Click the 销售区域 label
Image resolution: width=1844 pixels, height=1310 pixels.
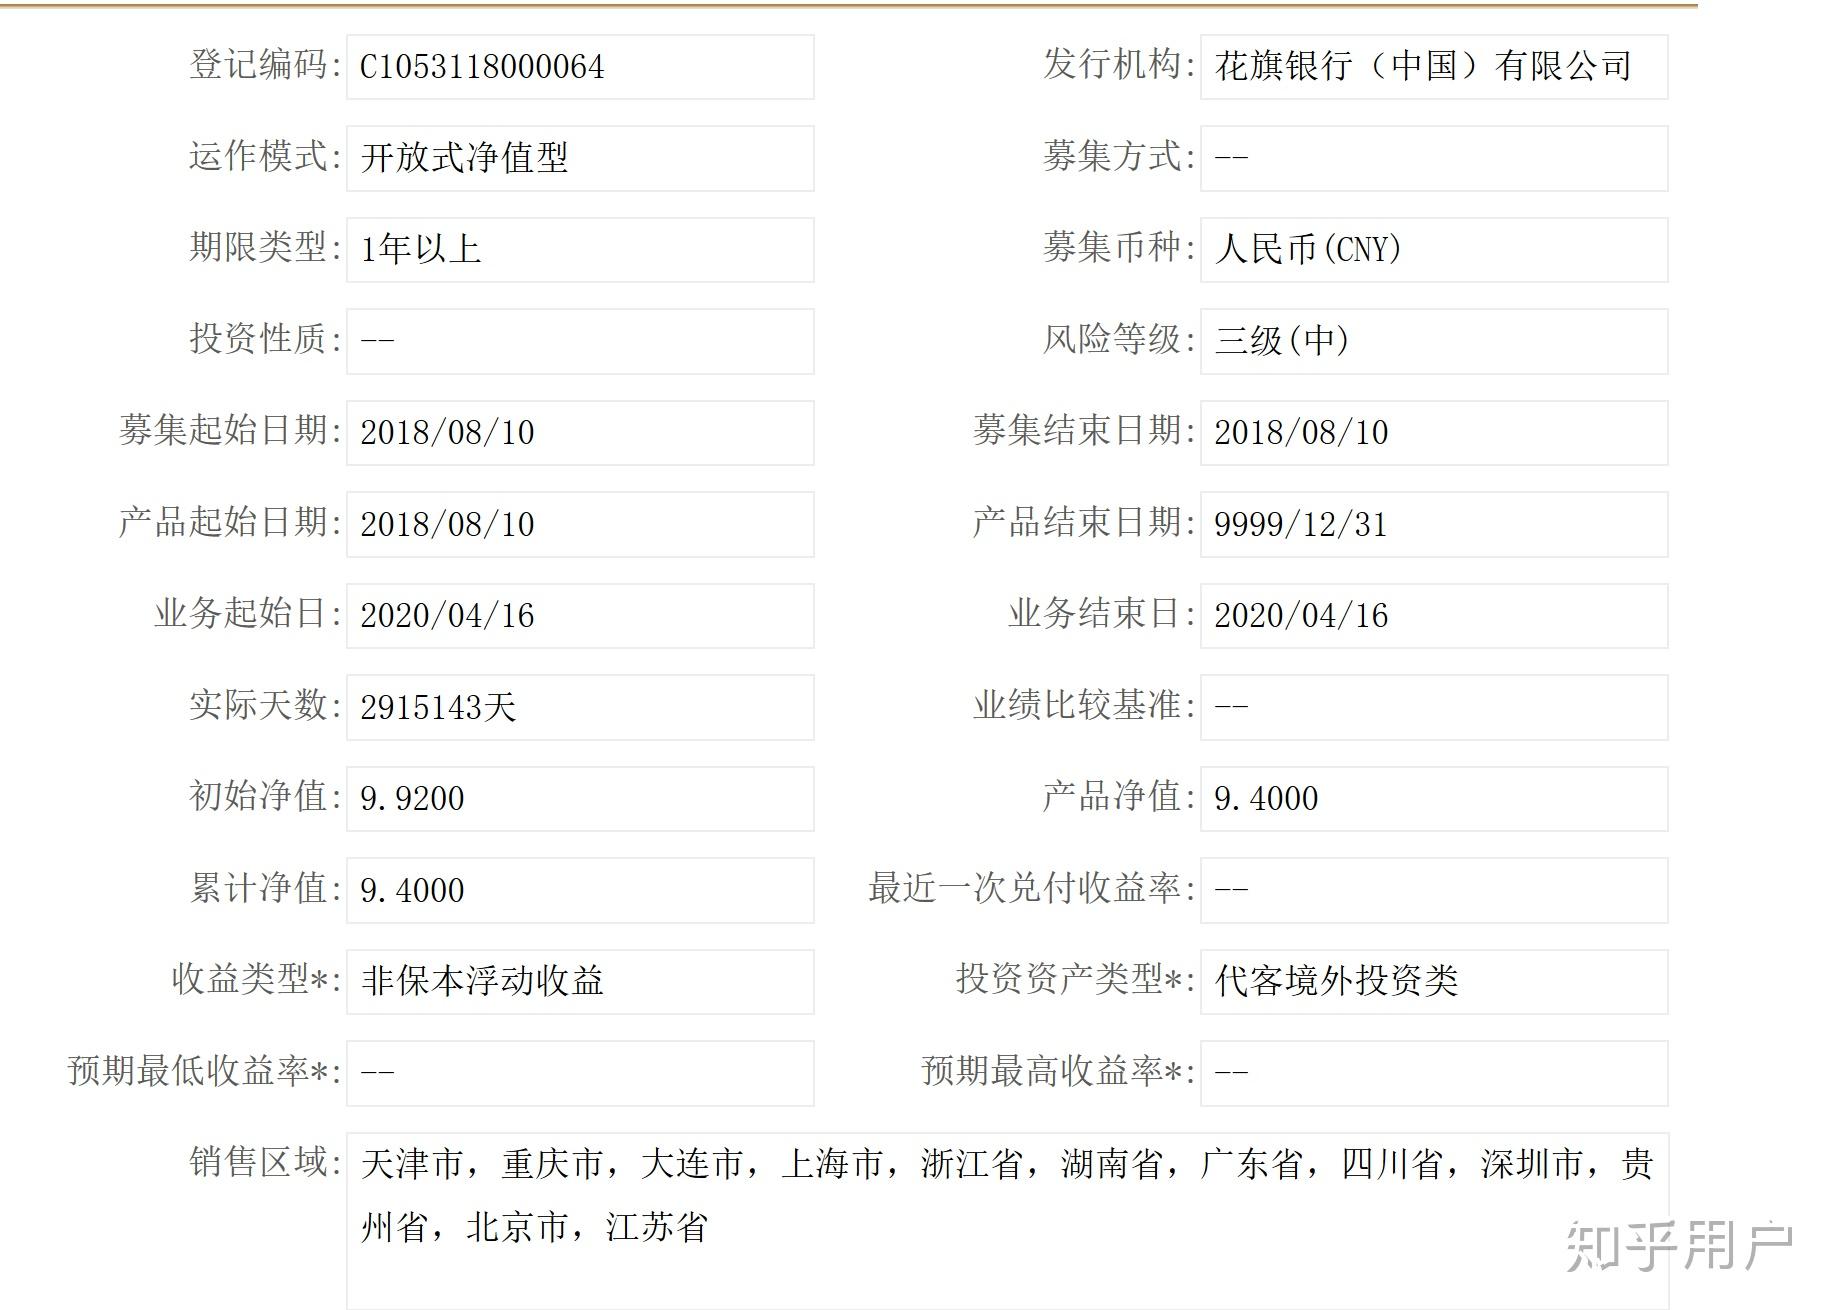[x=265, y=1162]
